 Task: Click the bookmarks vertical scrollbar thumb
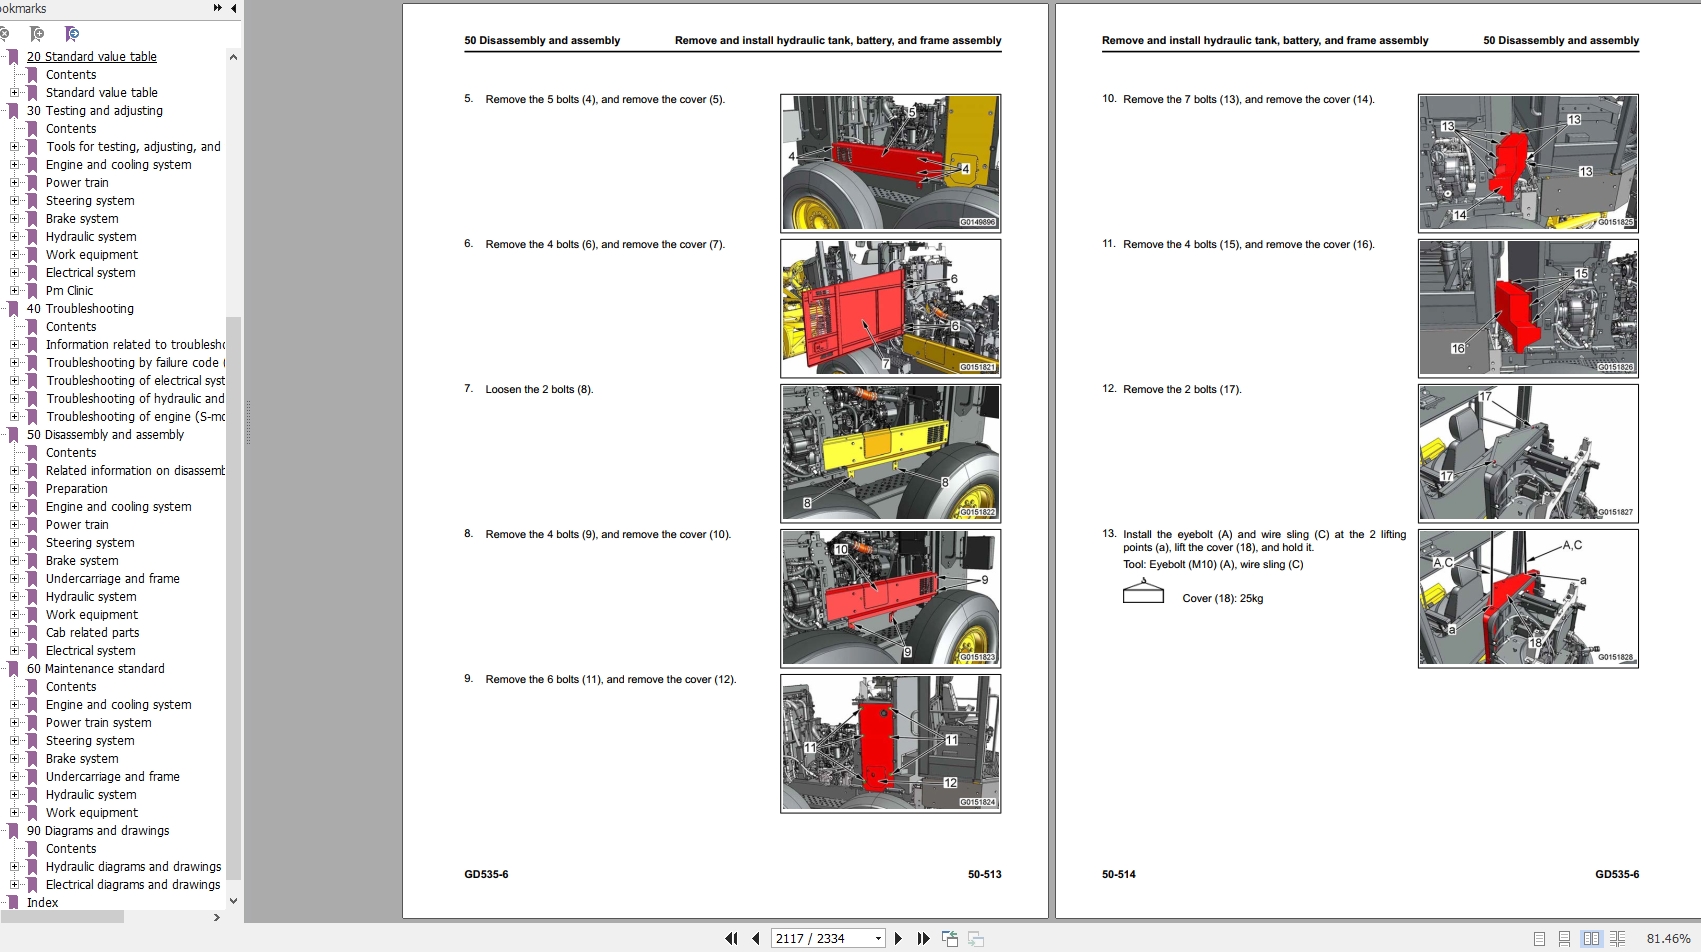[x=233, y=598]
